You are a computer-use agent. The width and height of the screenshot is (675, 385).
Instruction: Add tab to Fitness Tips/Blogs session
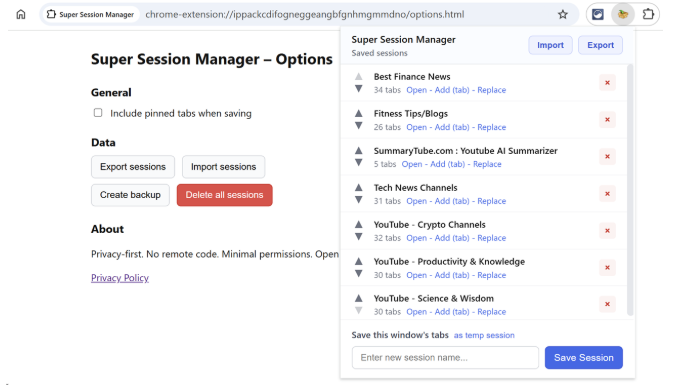[x=452, y=127]
